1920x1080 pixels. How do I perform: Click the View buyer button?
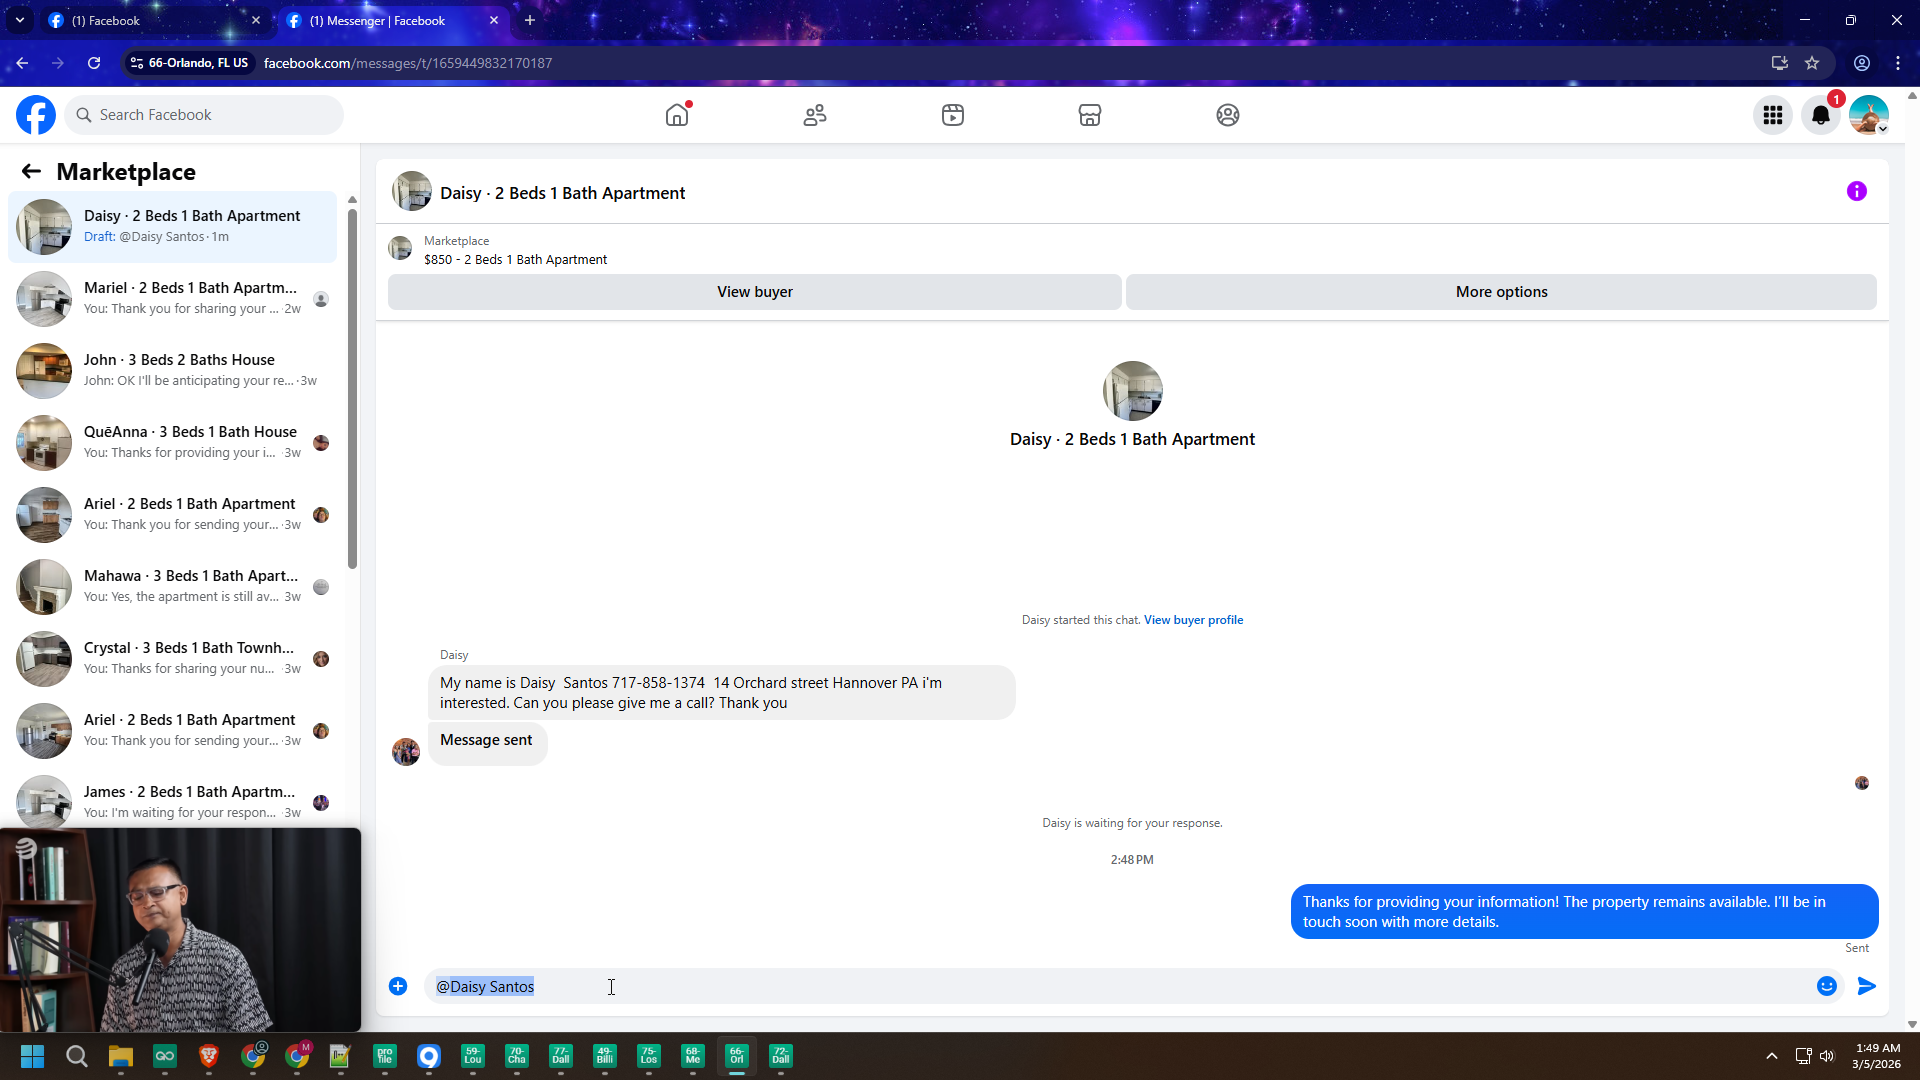755,292
